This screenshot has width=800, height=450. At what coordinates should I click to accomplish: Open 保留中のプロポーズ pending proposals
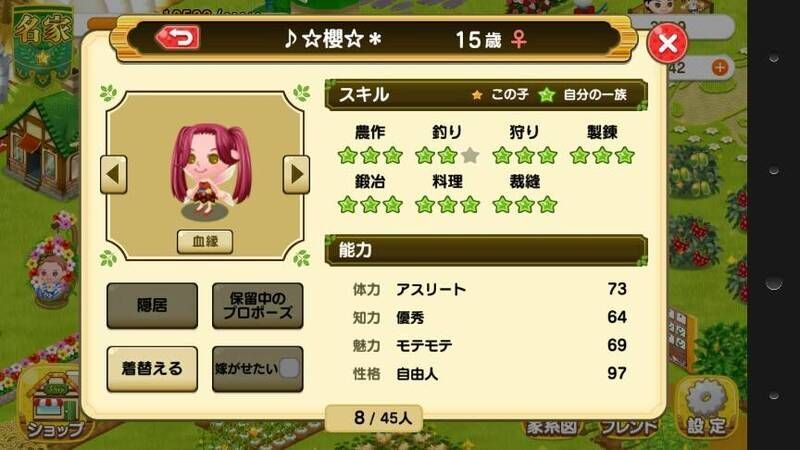[258, 306]
